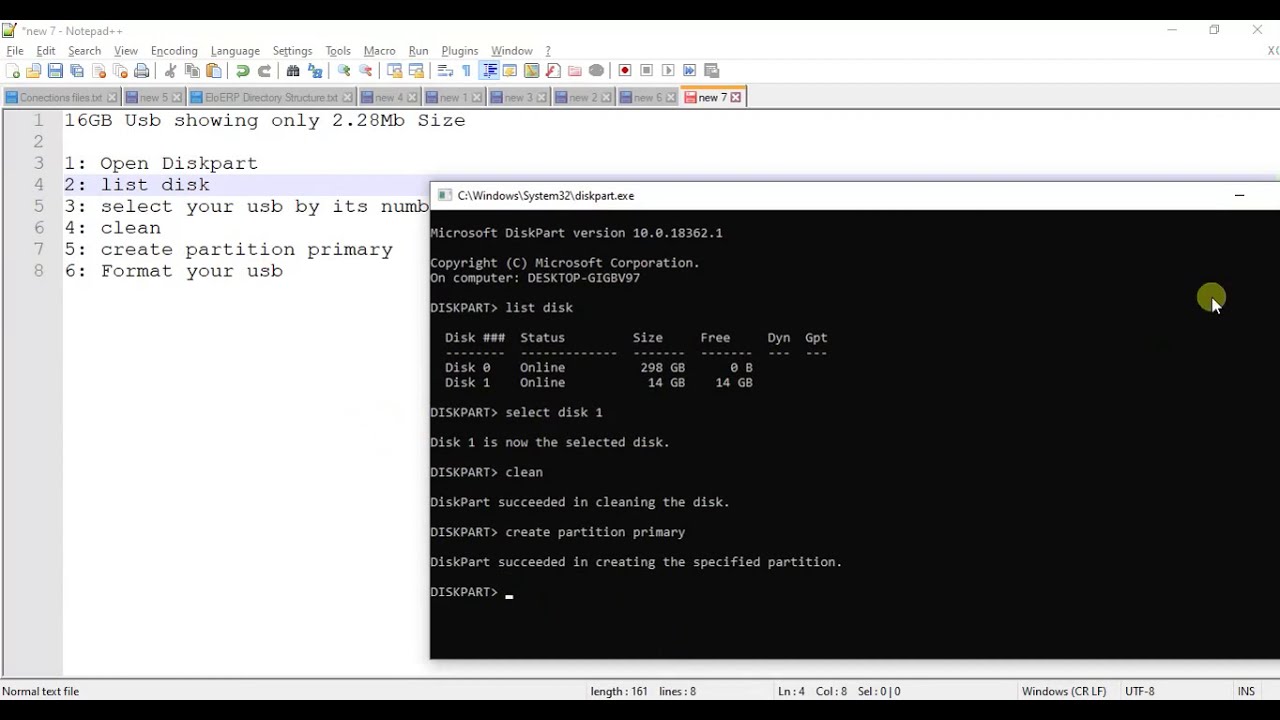Open the Plugins menu

(459, 50)
